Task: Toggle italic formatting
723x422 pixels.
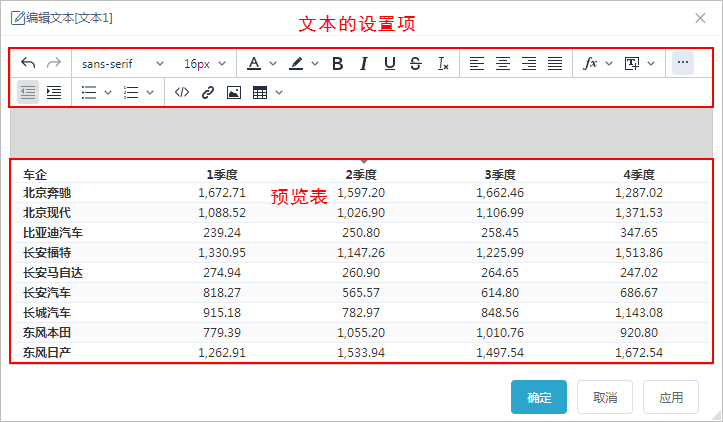Action: click(x=364, y=63)
